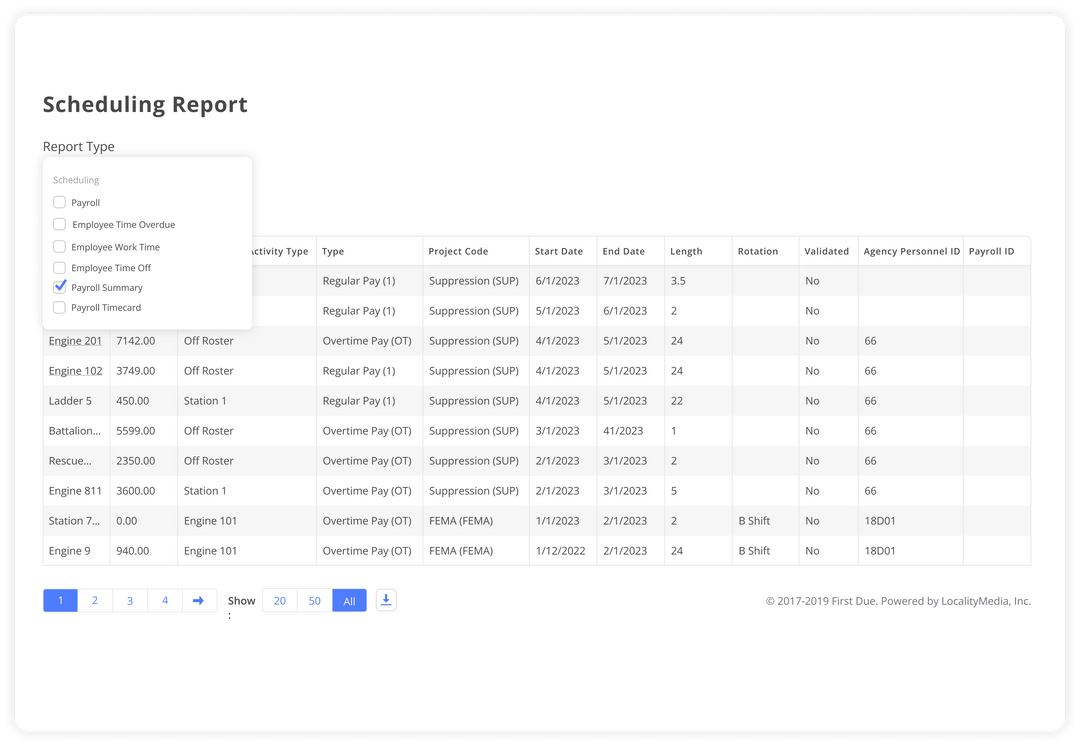The height and width of the screenshot is (746, 1080).
Task: Display All rows at once
Action: (348, 599)
